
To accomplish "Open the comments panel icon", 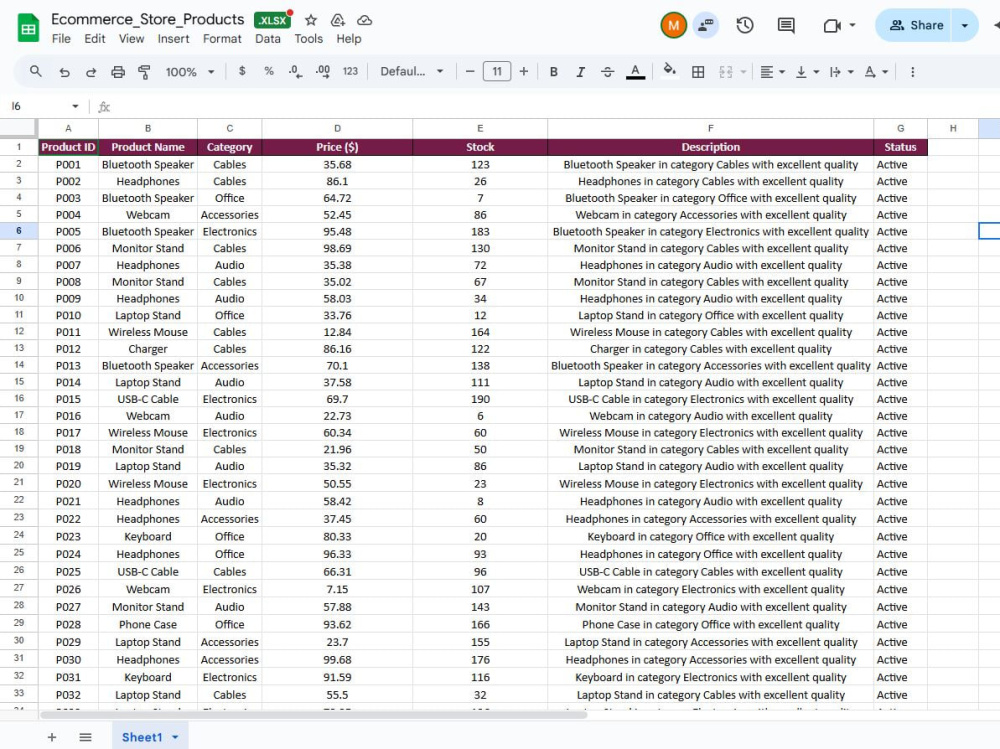I will tap(786, 26).
